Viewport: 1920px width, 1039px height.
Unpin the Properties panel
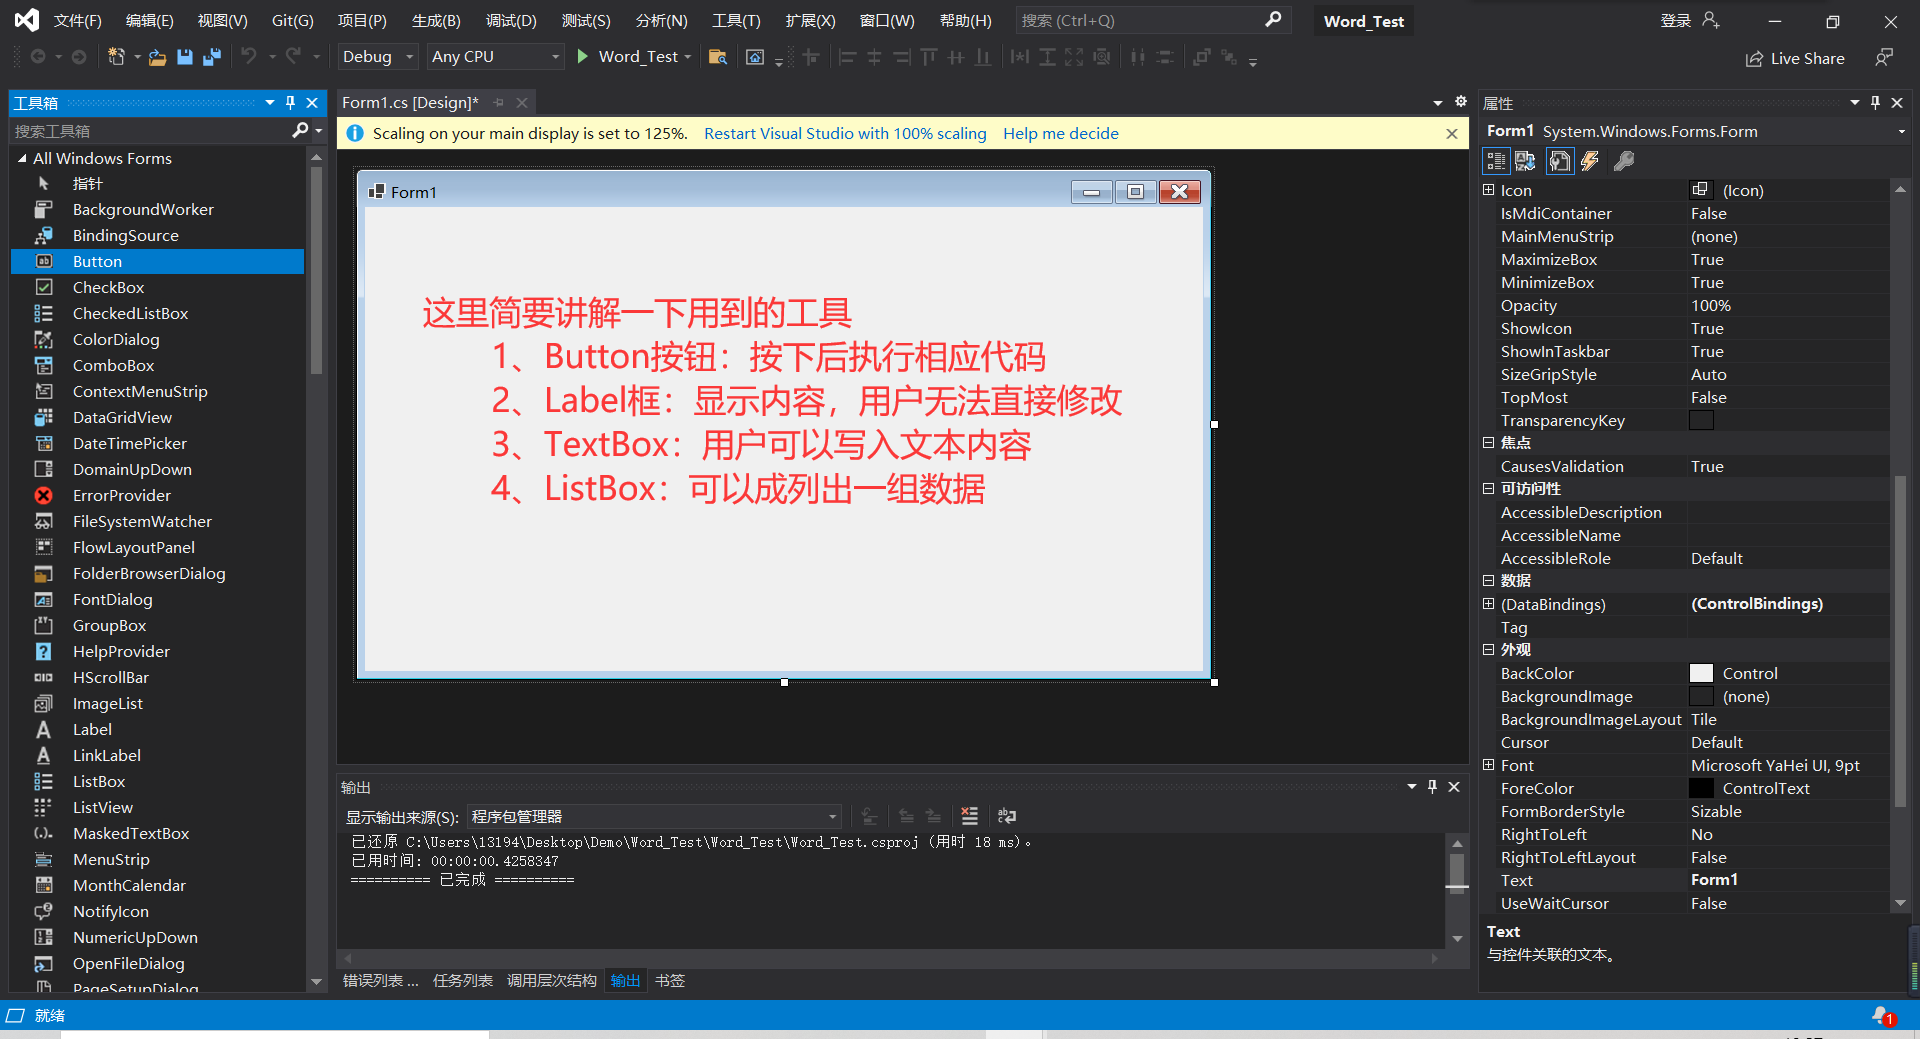[x=1875, y=103]
